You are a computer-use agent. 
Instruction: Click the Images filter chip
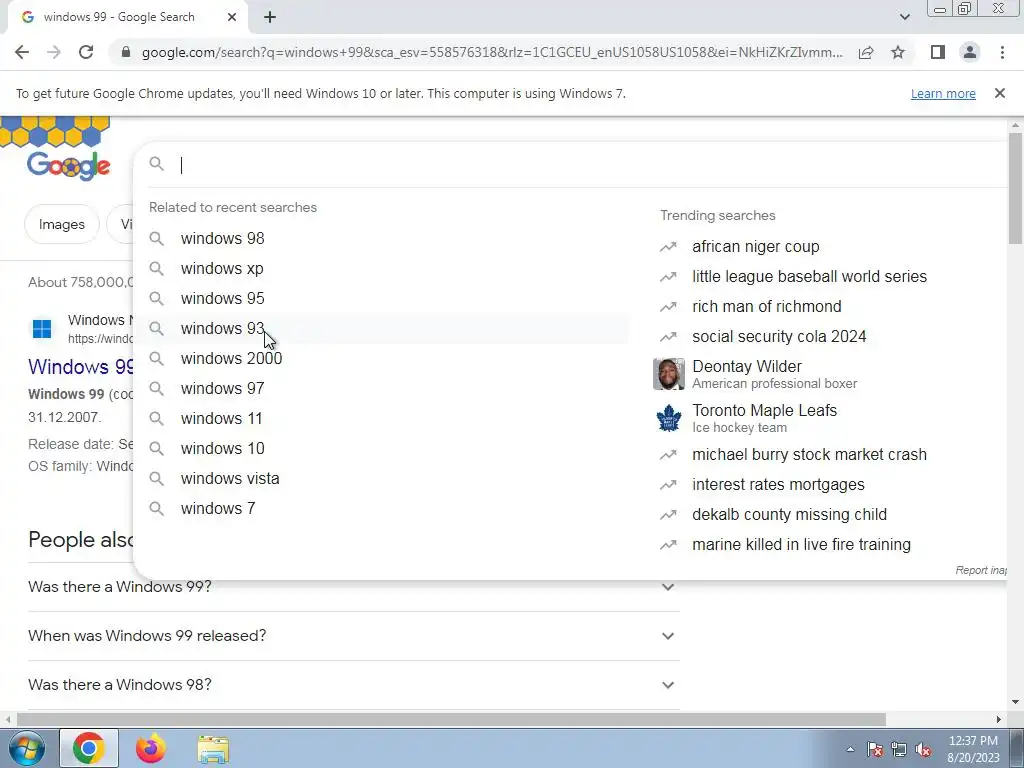[x=62, y=224]
